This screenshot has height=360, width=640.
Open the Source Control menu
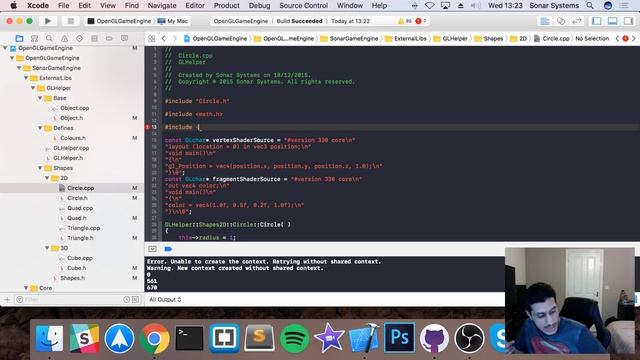[x=303, y=6]
